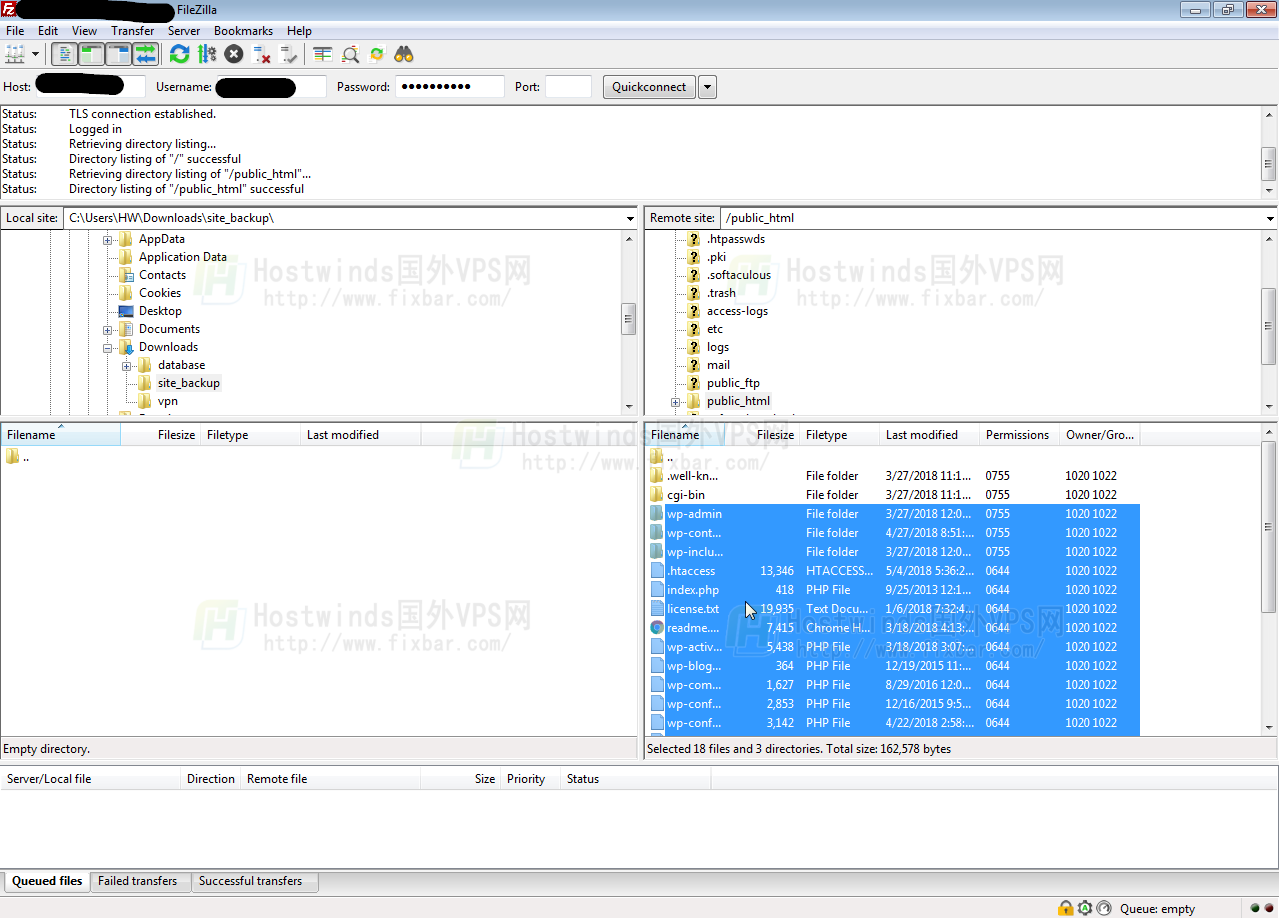Focus the Port field
This screenshot has height=918, width=1279.
[x=568, y=87]
